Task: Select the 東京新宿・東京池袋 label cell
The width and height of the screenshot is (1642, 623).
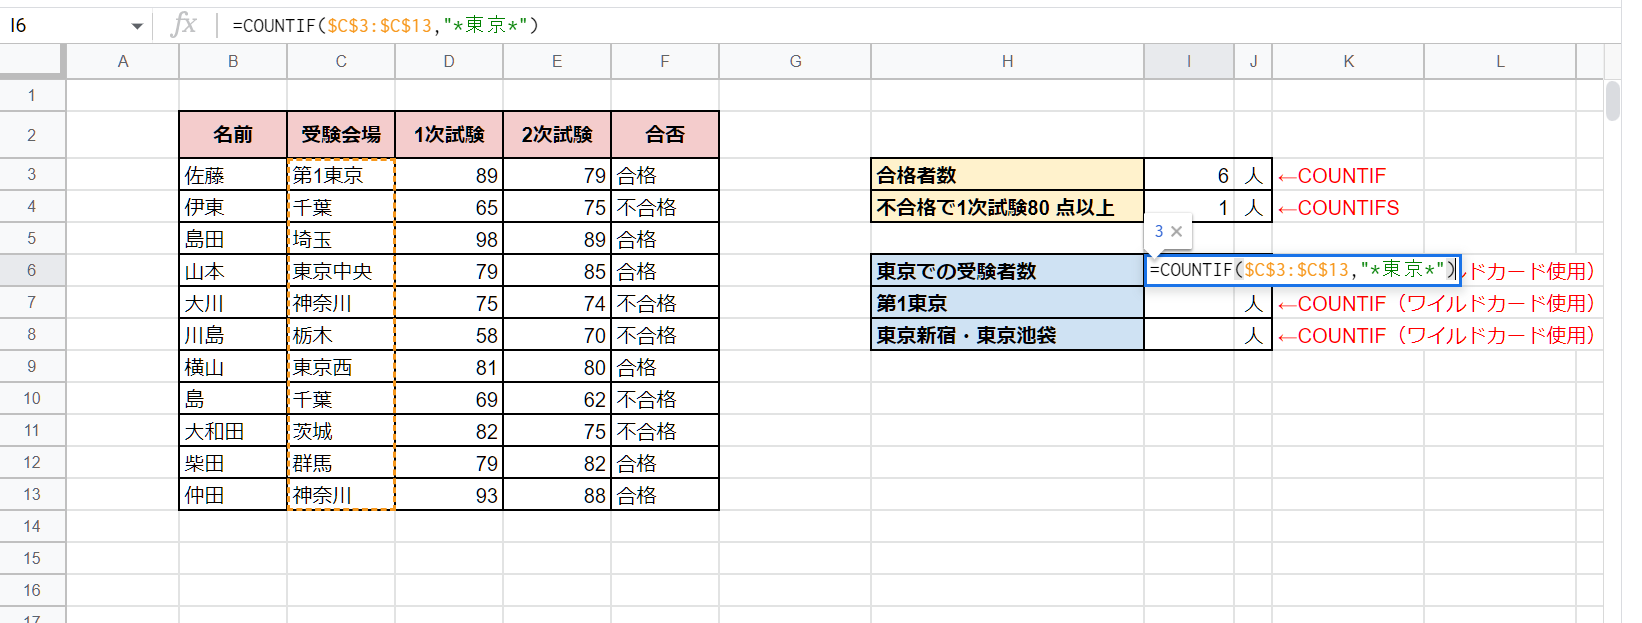Action: click(1007, 335)
